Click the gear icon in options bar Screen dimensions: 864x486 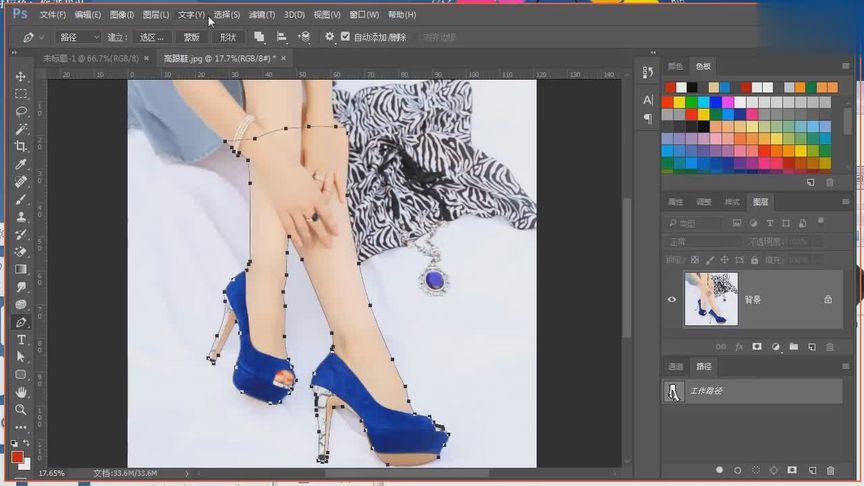pyautogui.click(x=330, y=37)
